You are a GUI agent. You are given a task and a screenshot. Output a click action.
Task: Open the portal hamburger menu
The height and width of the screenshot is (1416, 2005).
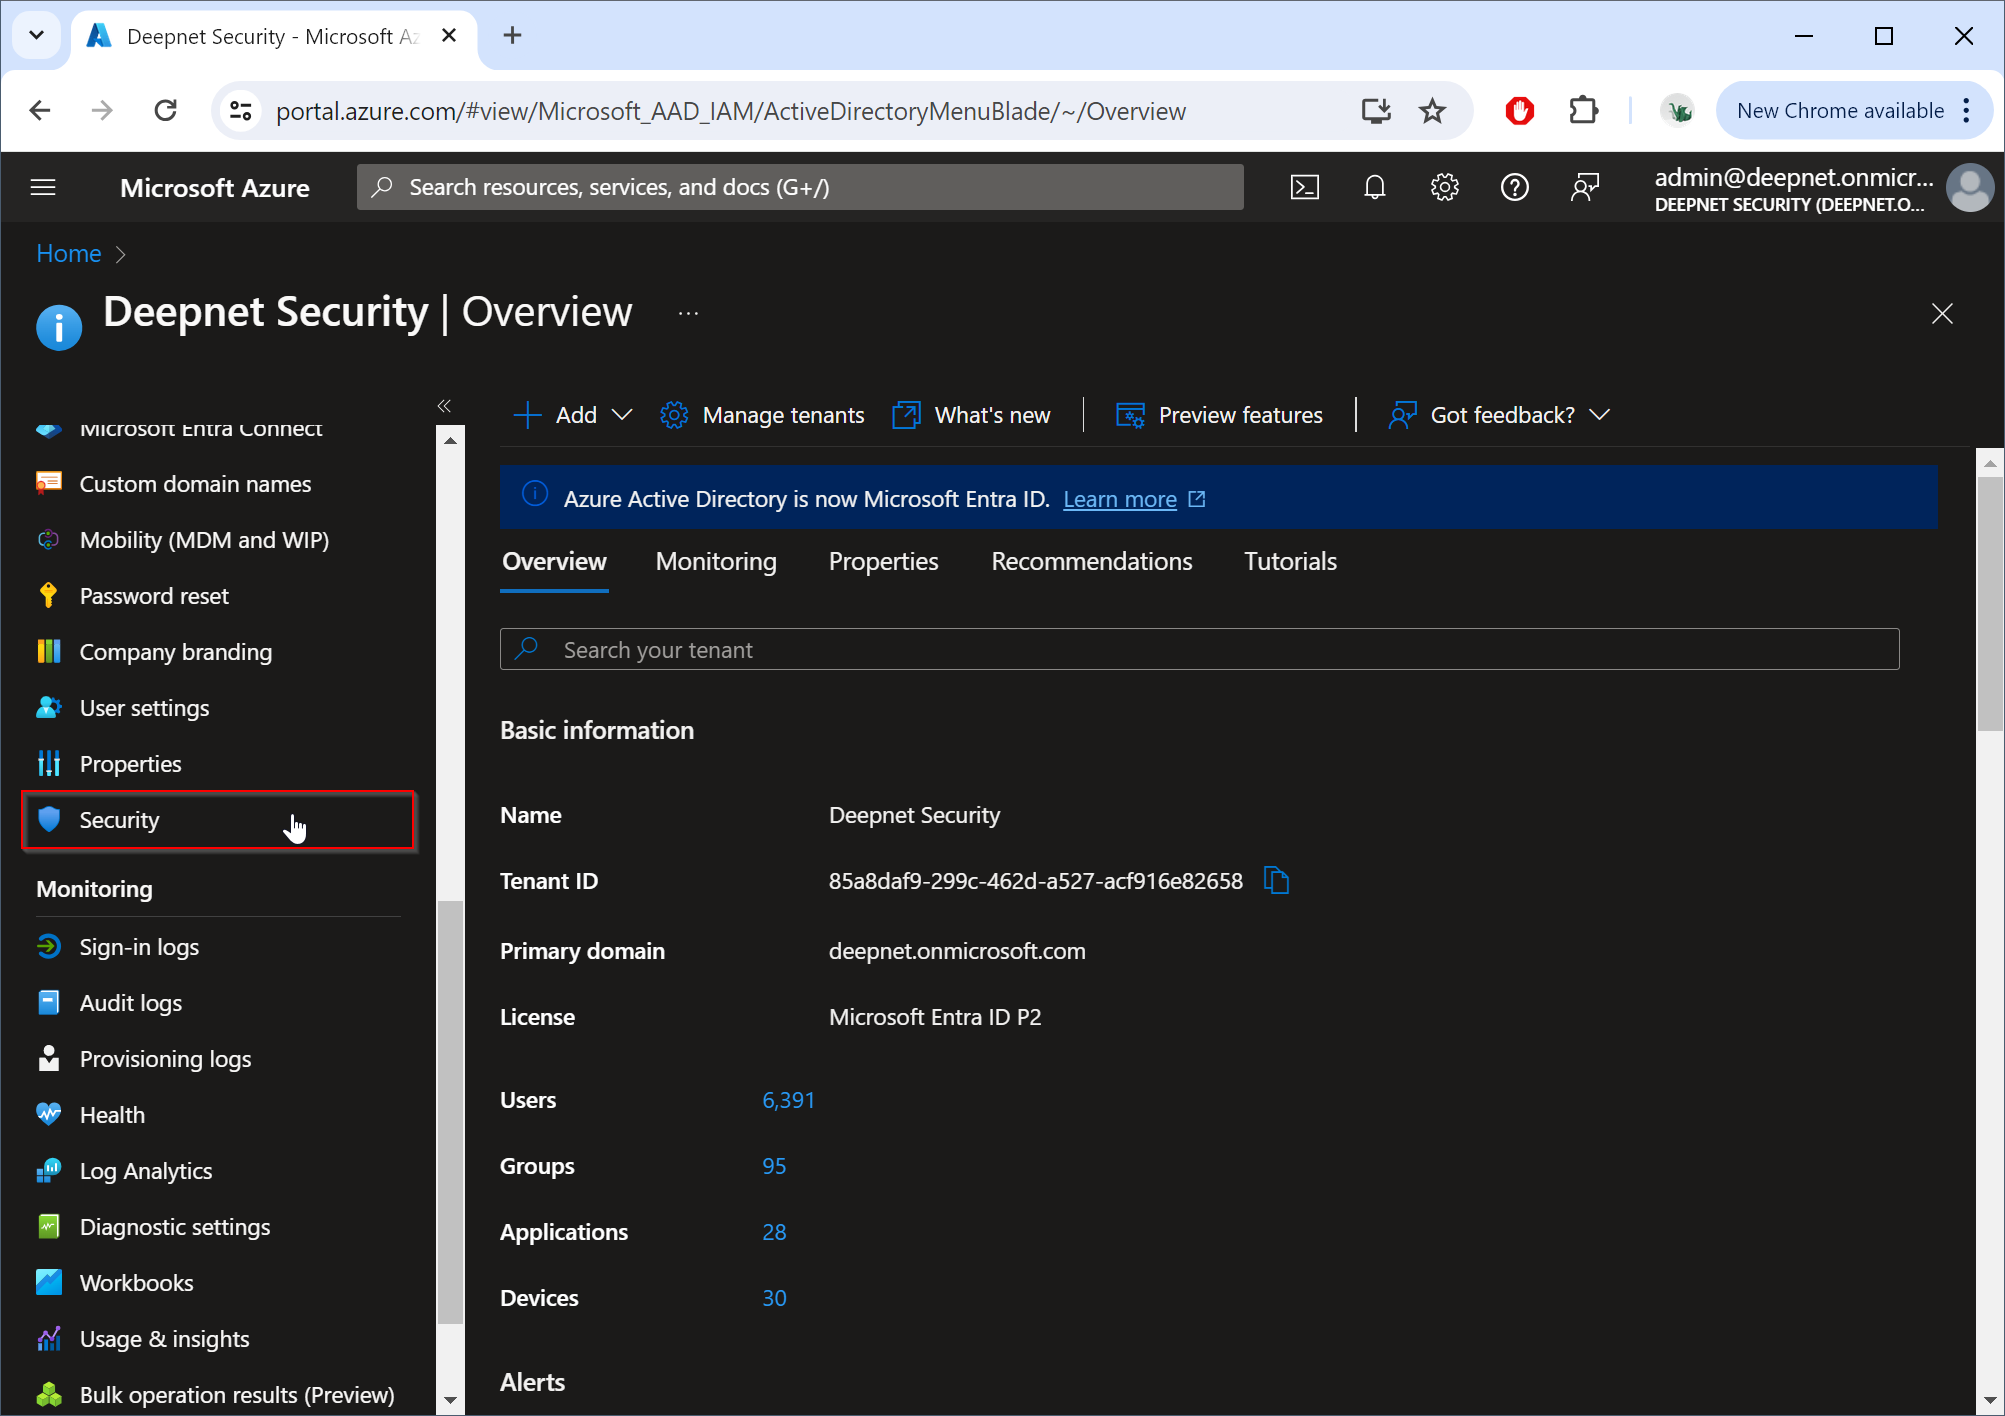(43, 187)
